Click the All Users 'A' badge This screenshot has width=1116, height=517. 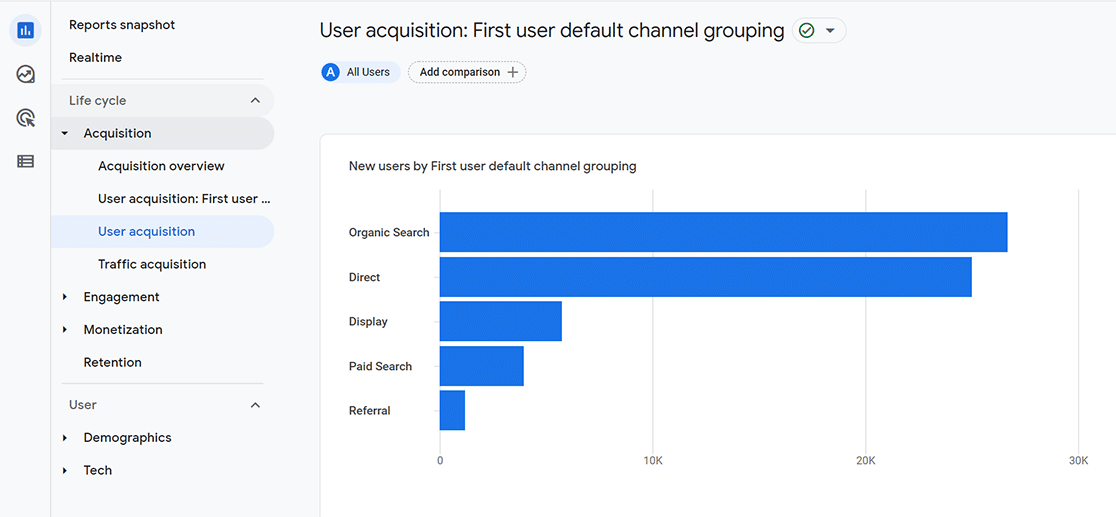[330, 72]
